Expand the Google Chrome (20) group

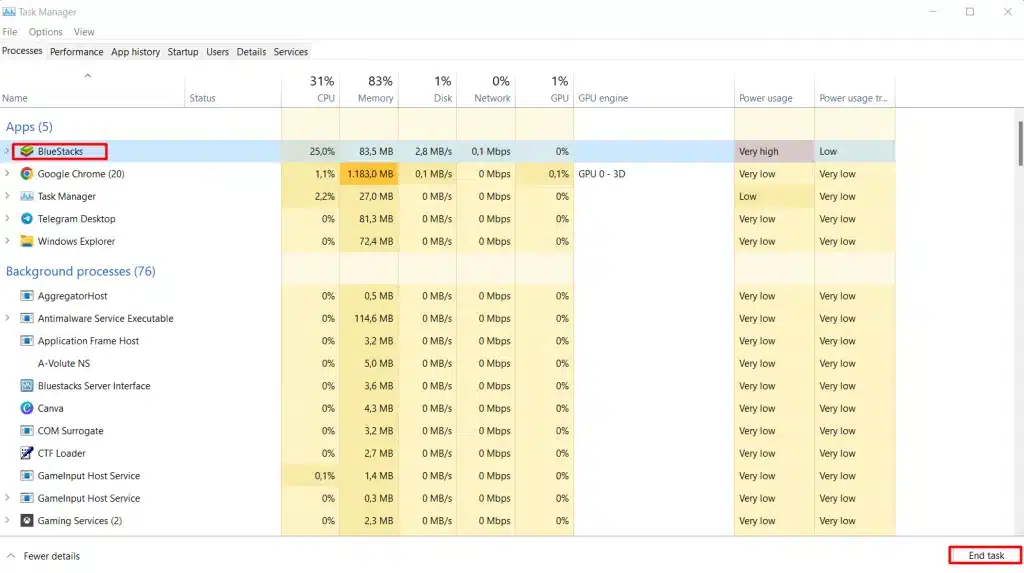pyautogui.click(x=7, y=174)
